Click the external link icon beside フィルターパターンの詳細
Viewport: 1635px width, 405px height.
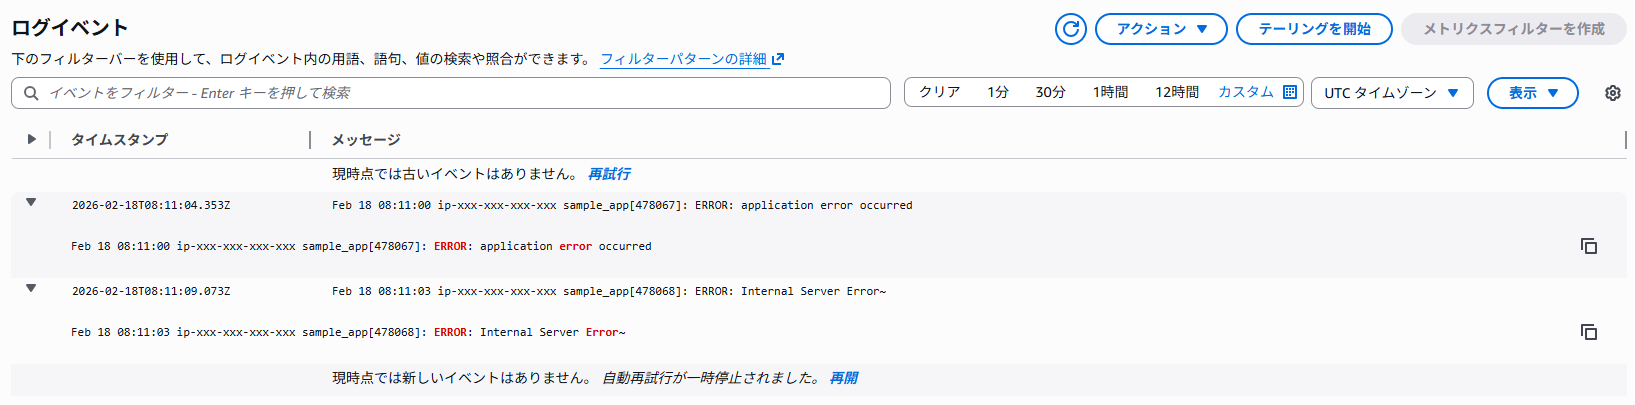(778, 59)
